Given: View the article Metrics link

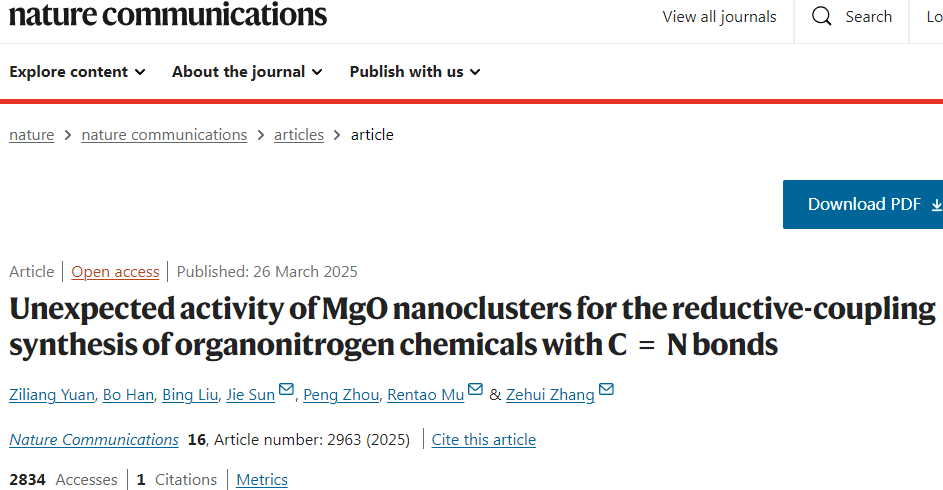Looking at the screenshot, I should (x=262, y=480).
